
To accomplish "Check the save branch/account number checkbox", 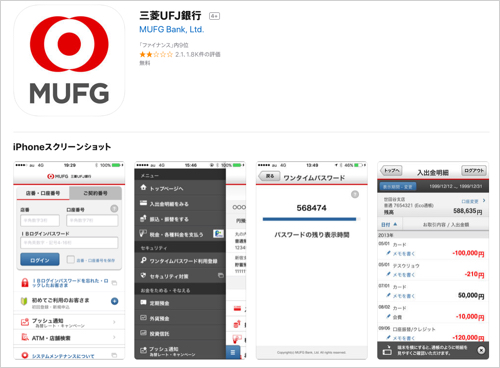I will (x=70, y=259).
